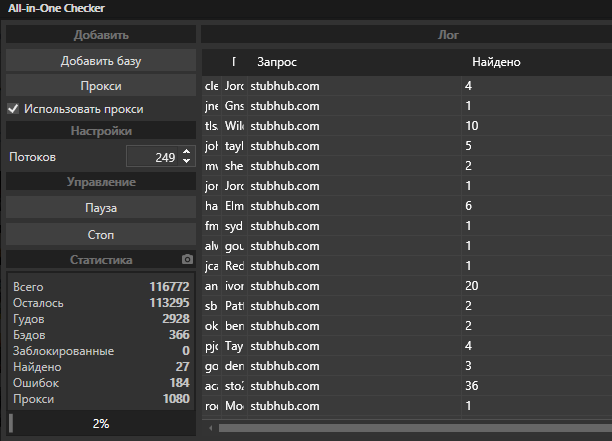
Task: Click stubhub.com in the syd row
Action: [x=285, y=226]
